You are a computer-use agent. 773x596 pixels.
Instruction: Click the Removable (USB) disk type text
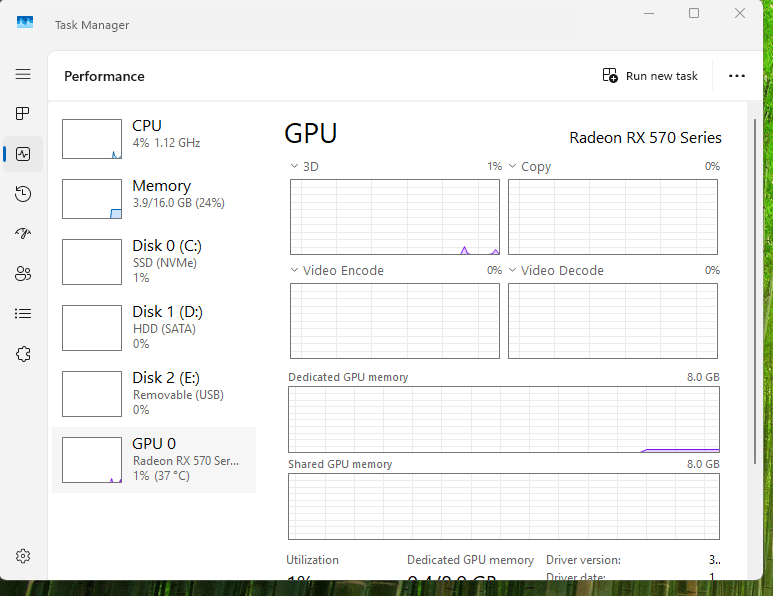click(x=178, y=395)
